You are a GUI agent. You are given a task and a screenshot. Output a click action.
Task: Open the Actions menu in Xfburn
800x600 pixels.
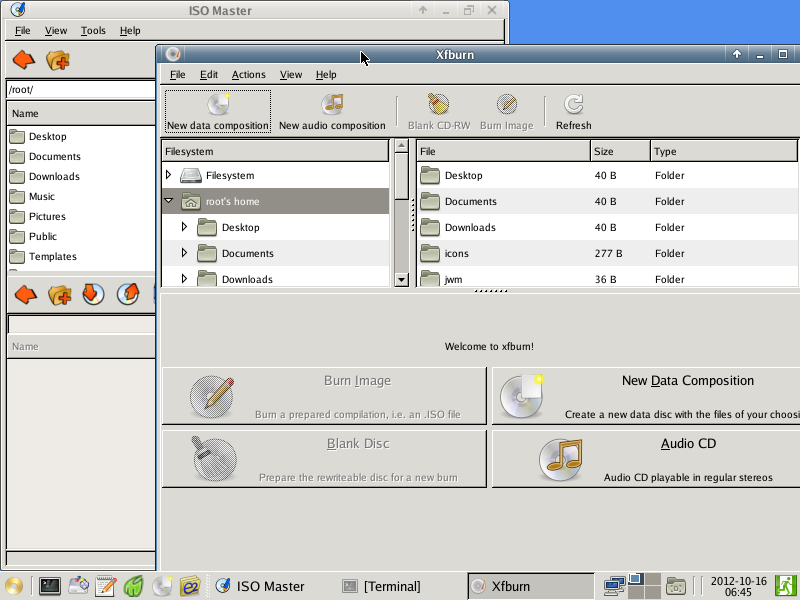point(248,74)
